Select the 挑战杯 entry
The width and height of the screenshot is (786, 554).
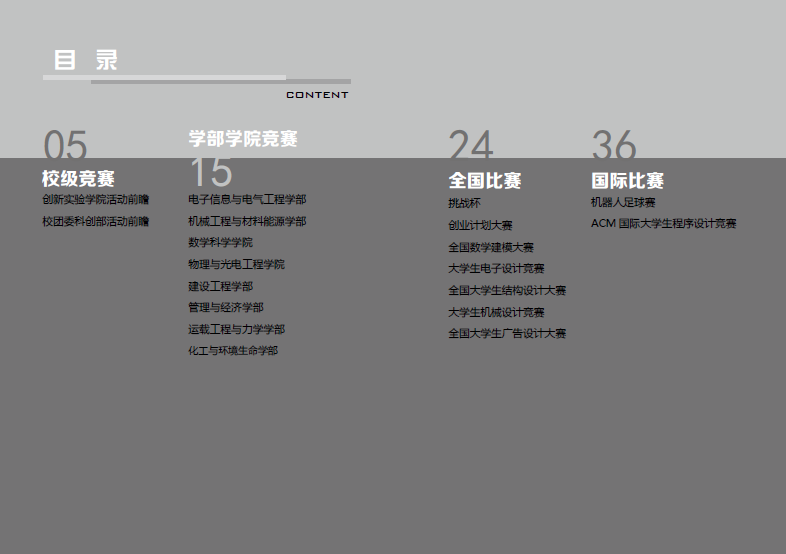pyautogui.click(x=464, y=203)
